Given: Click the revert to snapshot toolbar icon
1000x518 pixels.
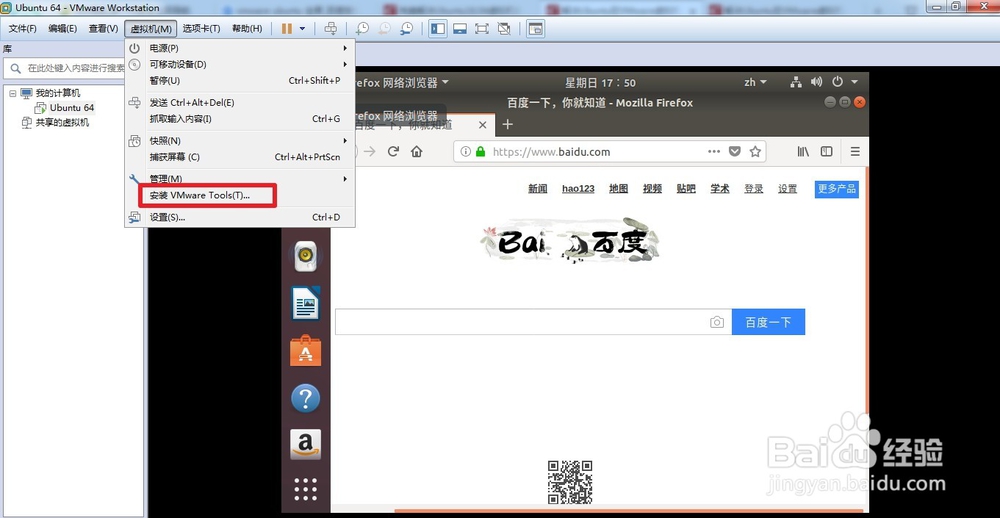Looking at the screenshot, I should (385, 29).
